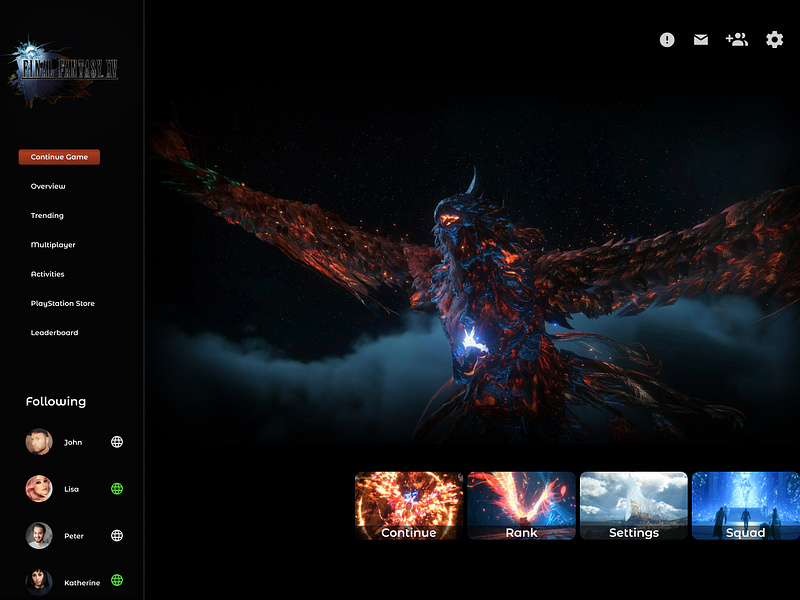Click the add friend icon
The image size is (800, 600).
pyautogui.click(x=737, y=40)
